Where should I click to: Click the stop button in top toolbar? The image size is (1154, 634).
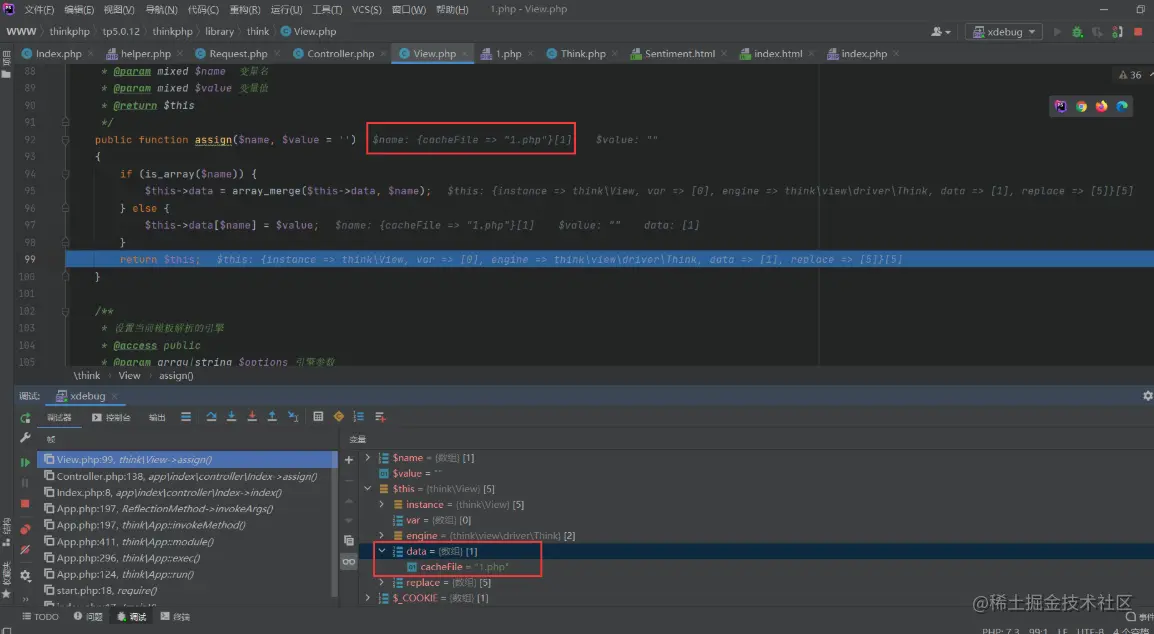click(x=1139, y=32)
